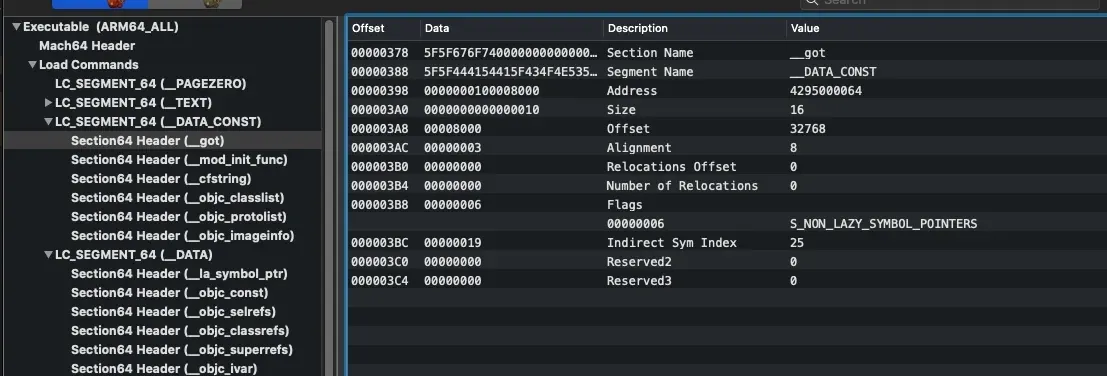Click data cell 00000019
The width and height of the screenshot is (1107, 376).
453,243
